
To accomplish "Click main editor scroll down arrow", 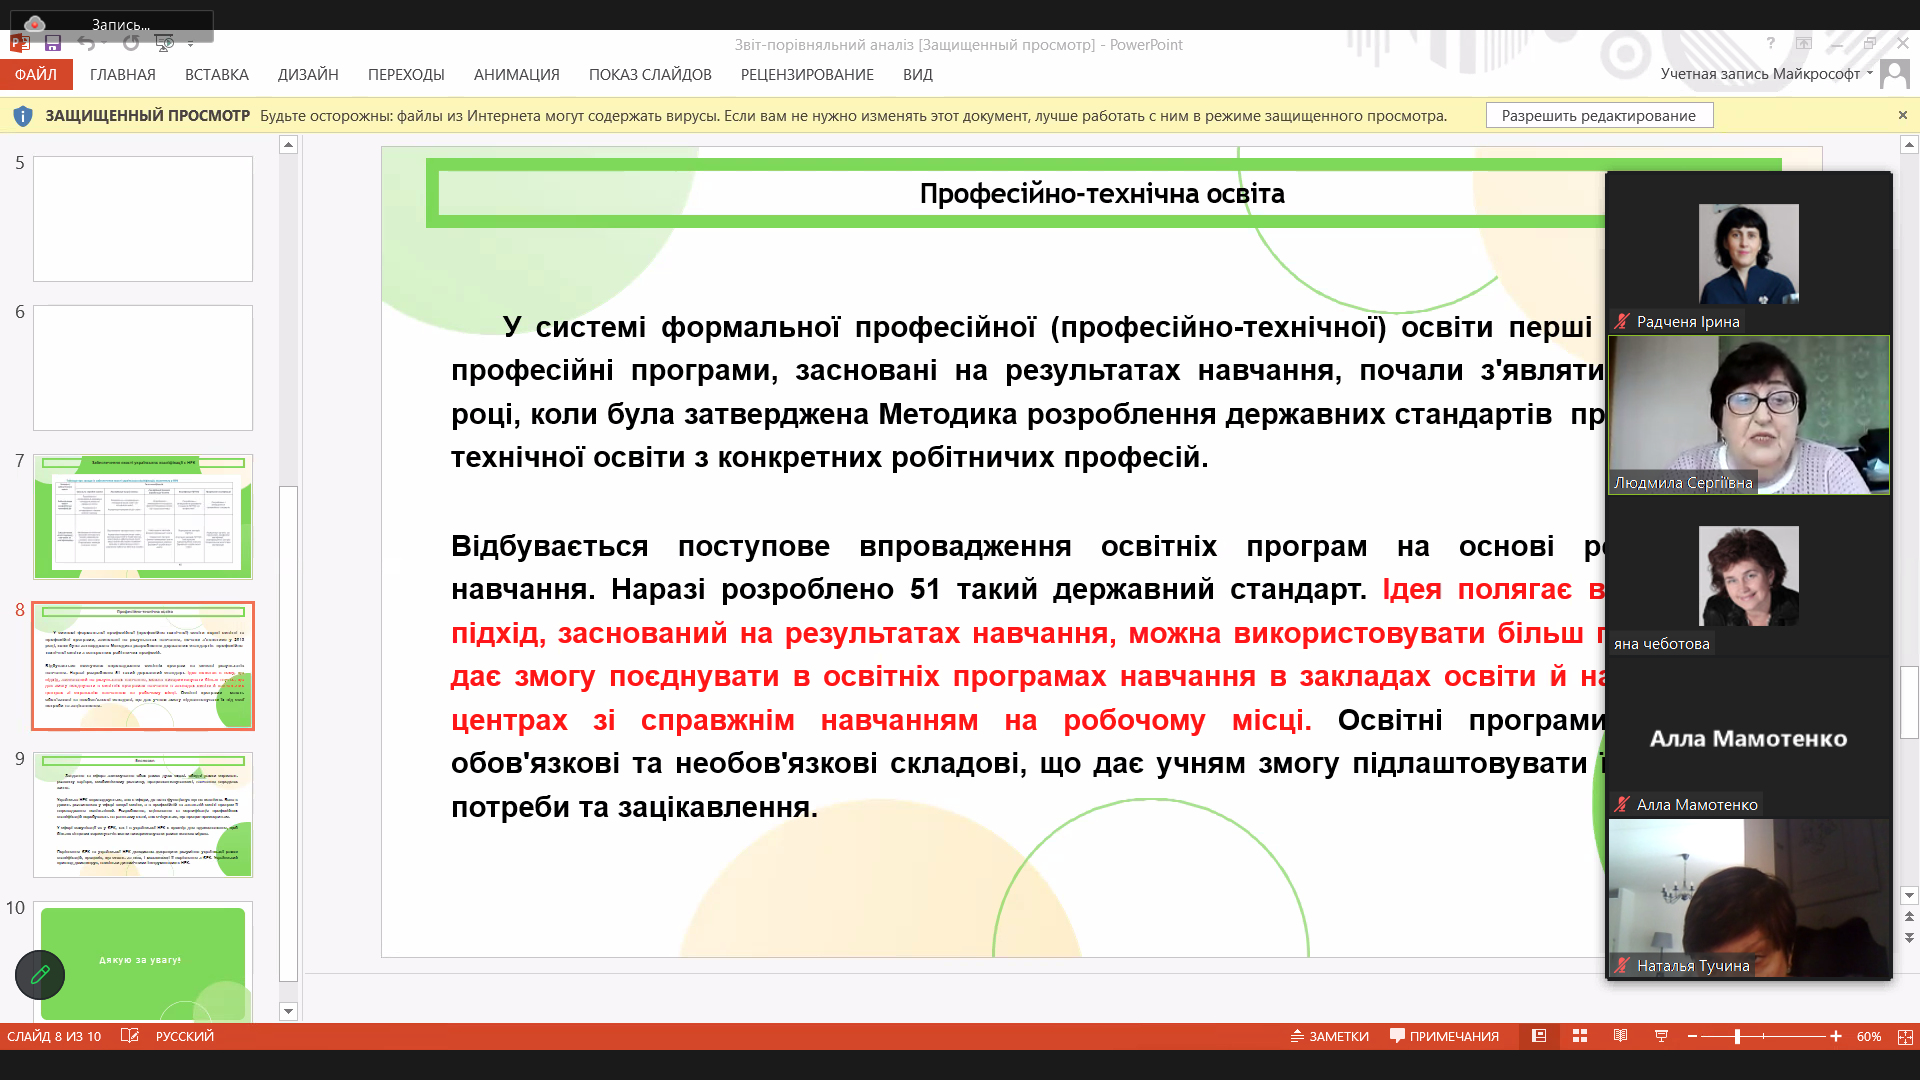I will tap(1909, 896).
